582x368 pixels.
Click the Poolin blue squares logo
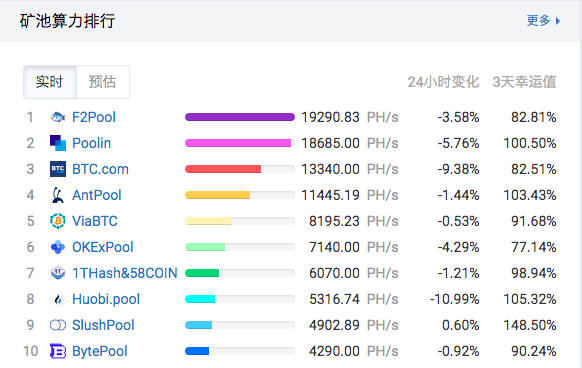[58, 143]
